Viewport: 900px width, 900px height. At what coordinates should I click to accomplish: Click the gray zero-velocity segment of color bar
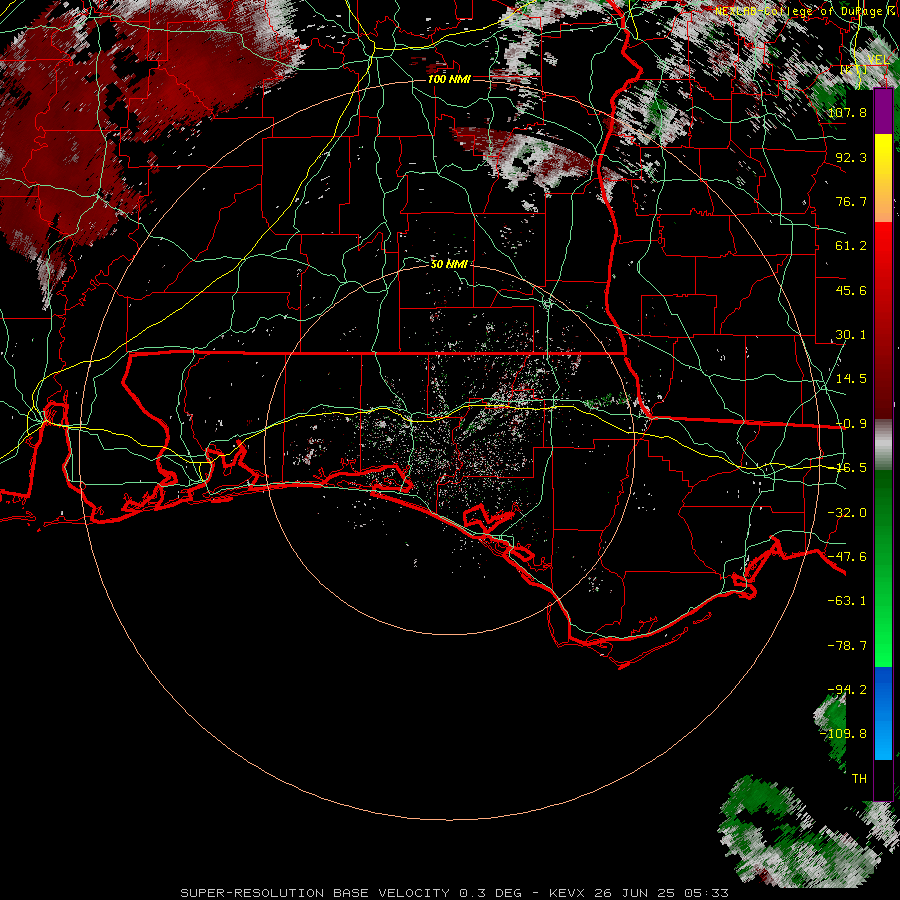(x=883, y=444)
